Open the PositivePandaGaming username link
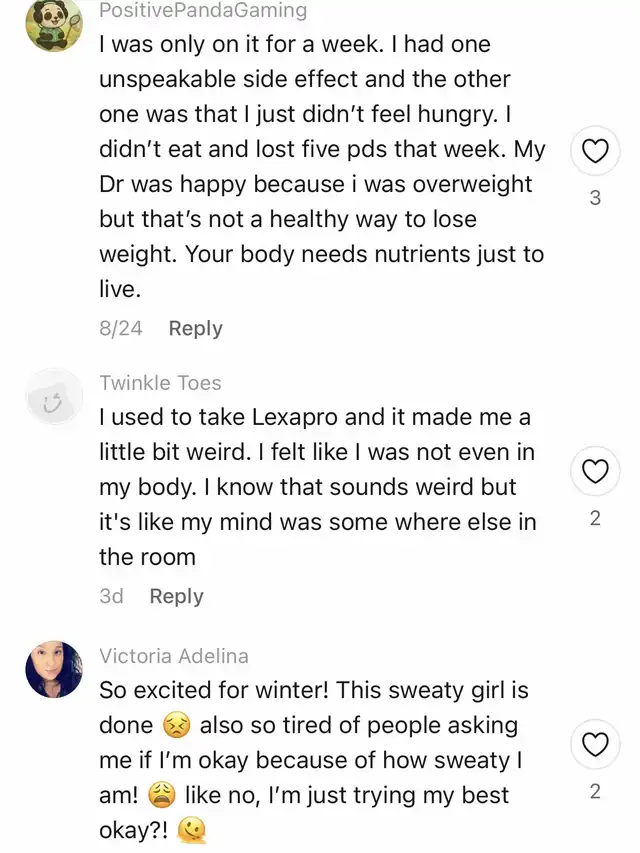The image size is (640, 853). pyautogui.click(x=203, y=11)
